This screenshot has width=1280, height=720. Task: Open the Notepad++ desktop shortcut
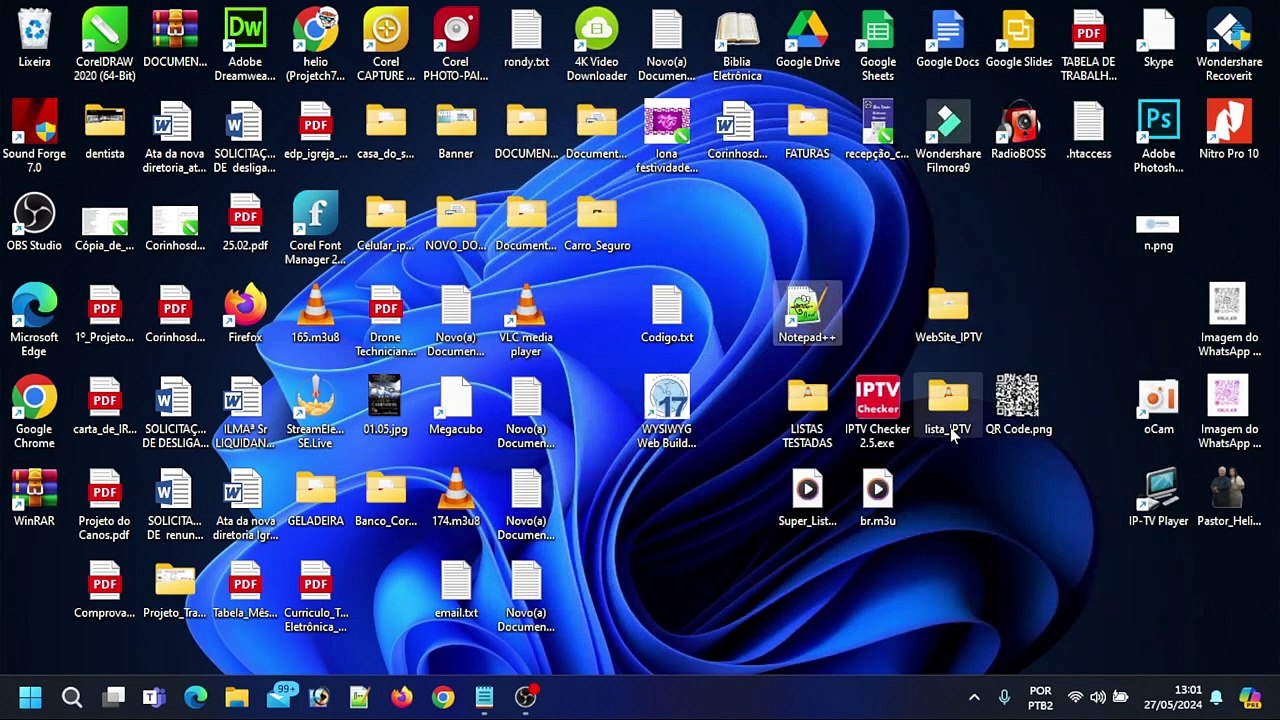807,309
